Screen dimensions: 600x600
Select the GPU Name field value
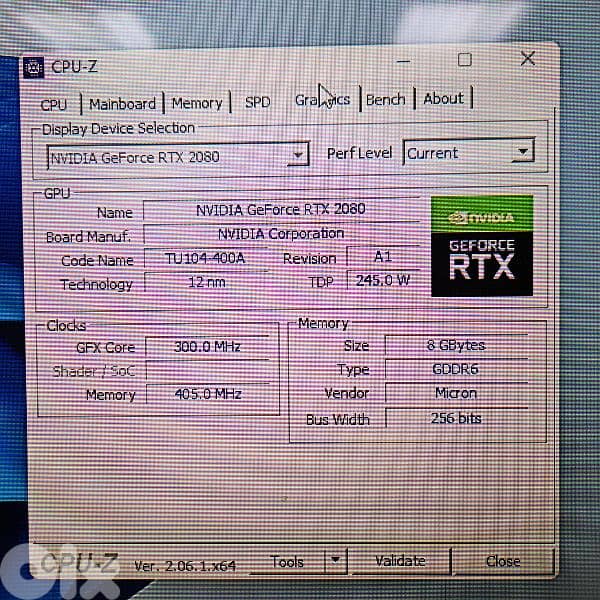tap(281, 210)
